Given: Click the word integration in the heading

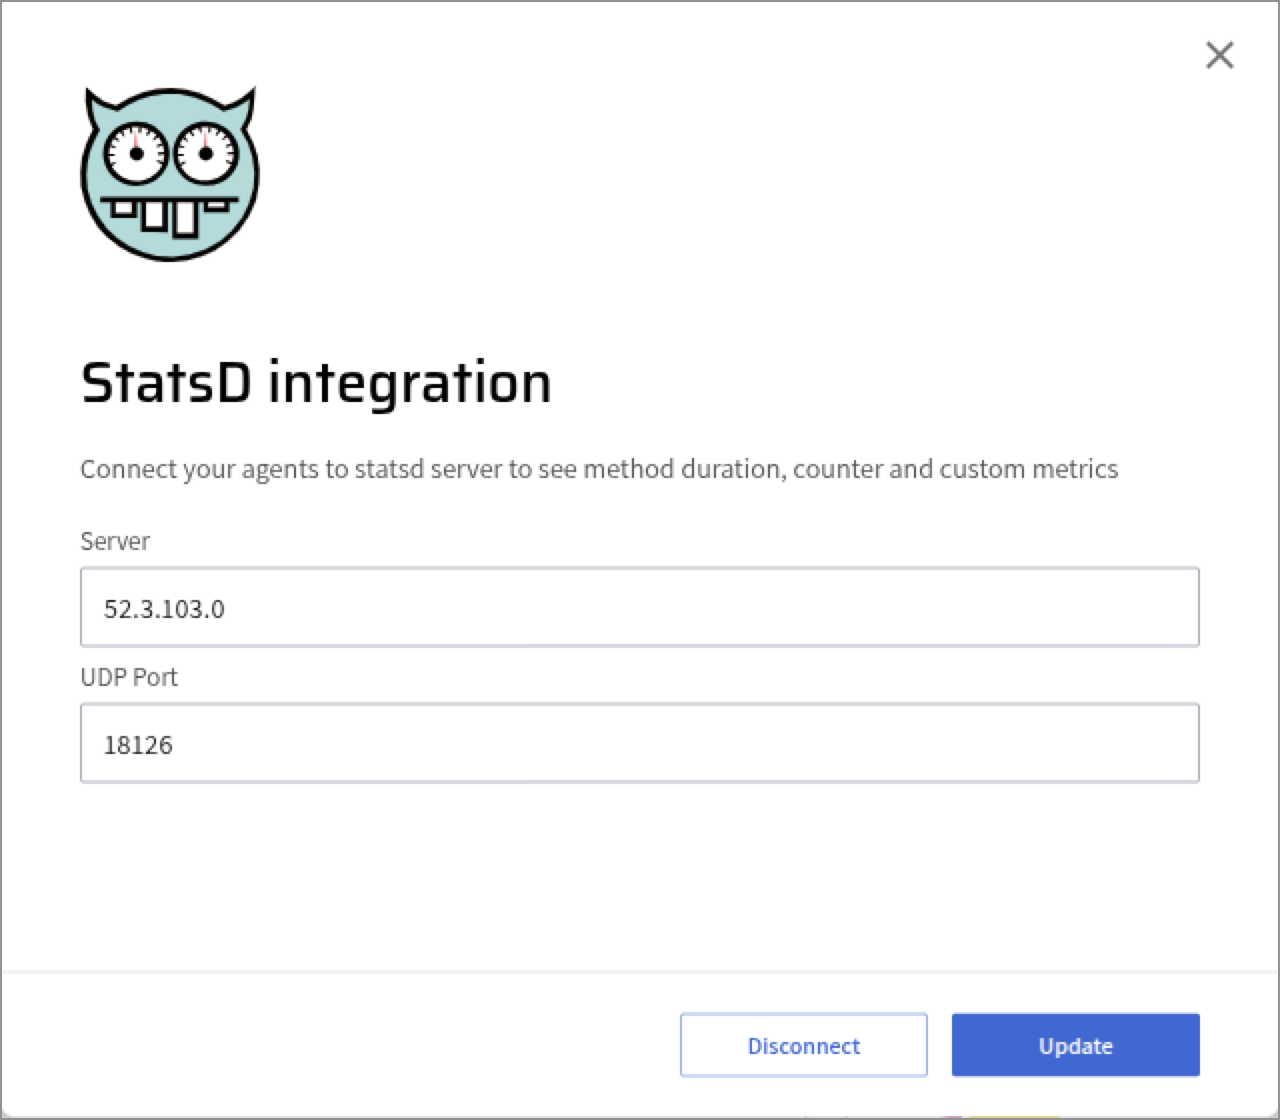Looking at the screenshot, I should pyautogui.click(x=410, y=383).
